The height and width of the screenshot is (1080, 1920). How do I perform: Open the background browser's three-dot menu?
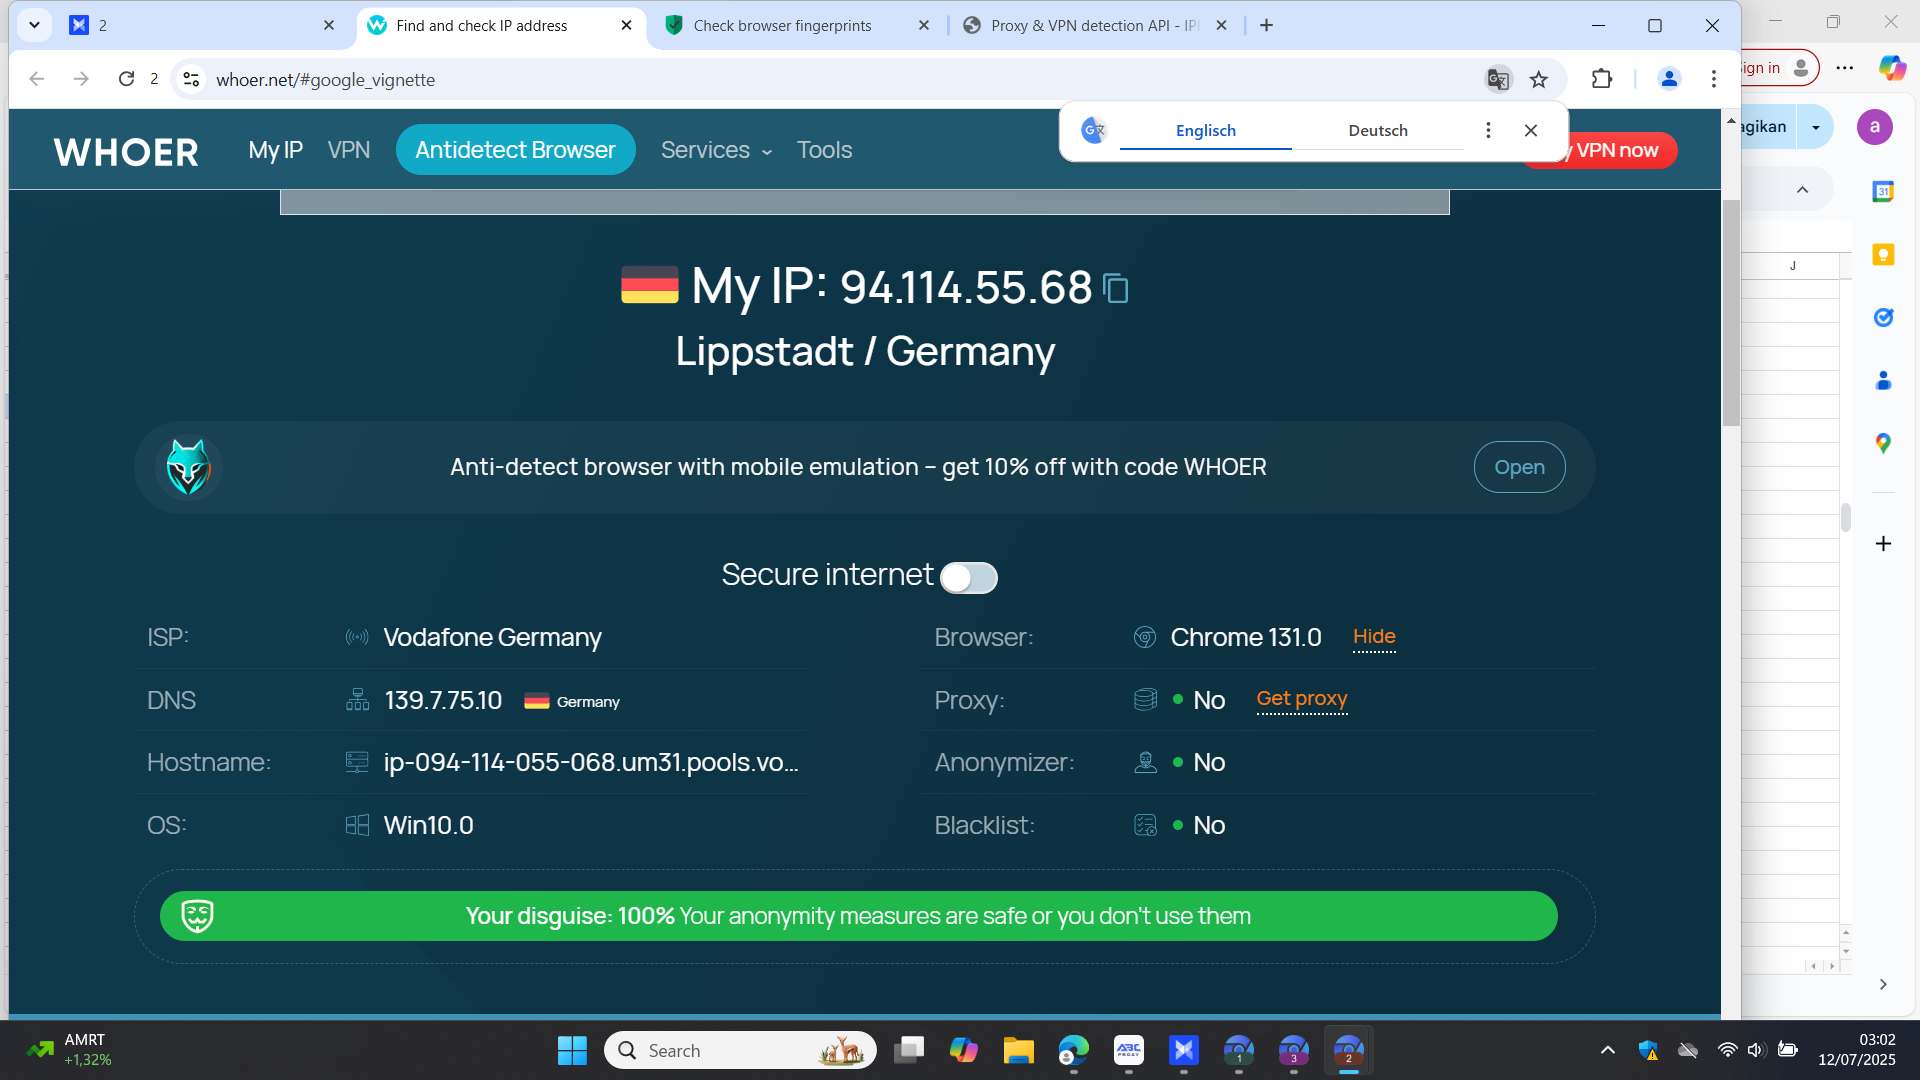1845,68
